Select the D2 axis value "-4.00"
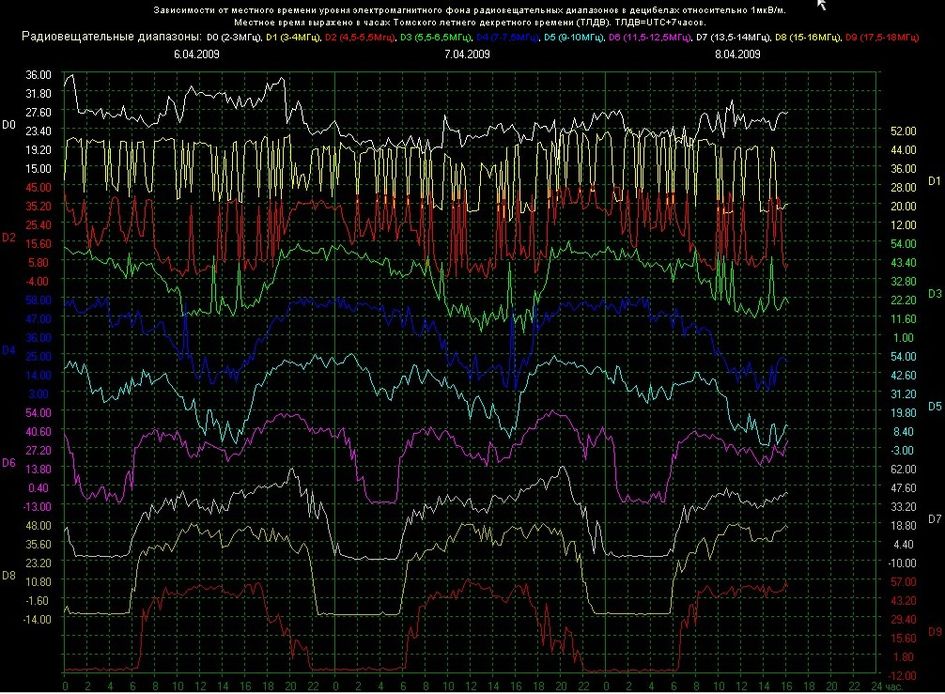Viewport: 945px width, 694px height. pyautogui.click(x=37, y=281)
